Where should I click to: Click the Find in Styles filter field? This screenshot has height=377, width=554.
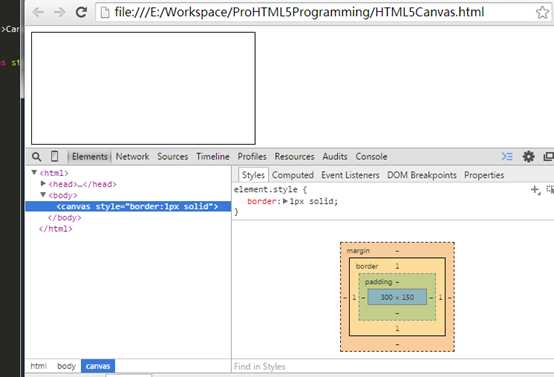(393, 366)
